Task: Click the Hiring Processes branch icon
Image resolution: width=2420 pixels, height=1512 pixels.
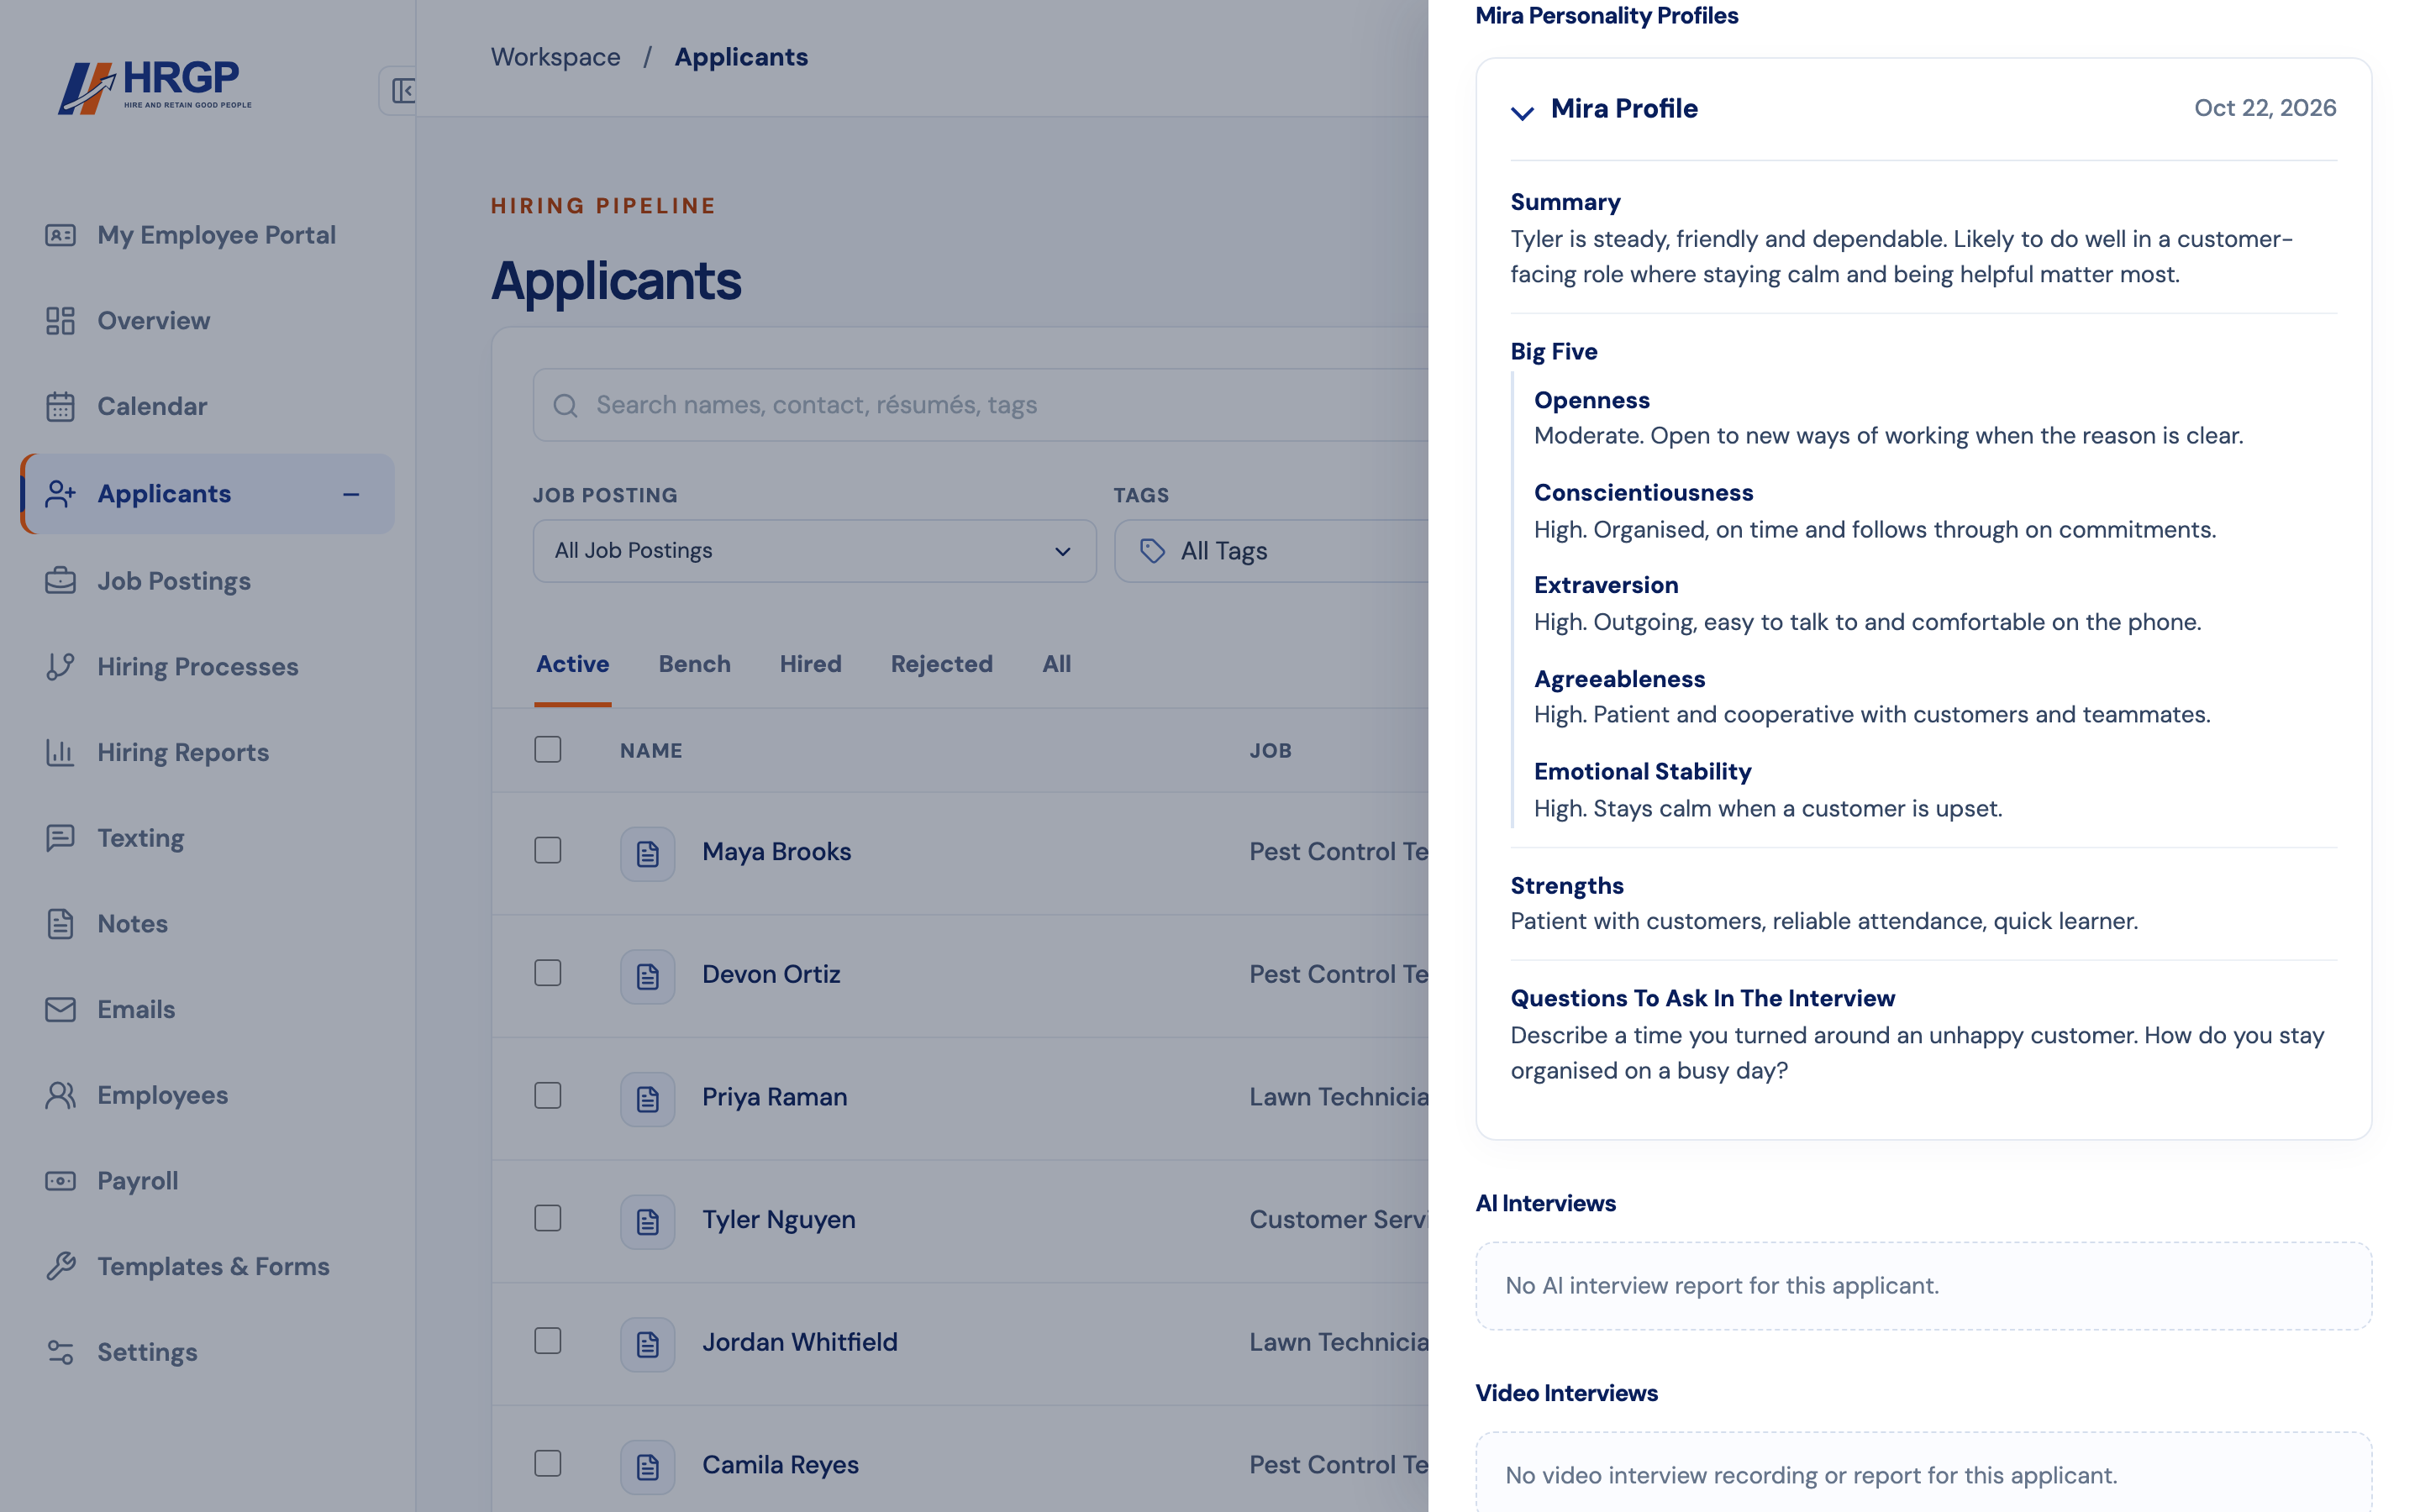Action: [60, 666]
